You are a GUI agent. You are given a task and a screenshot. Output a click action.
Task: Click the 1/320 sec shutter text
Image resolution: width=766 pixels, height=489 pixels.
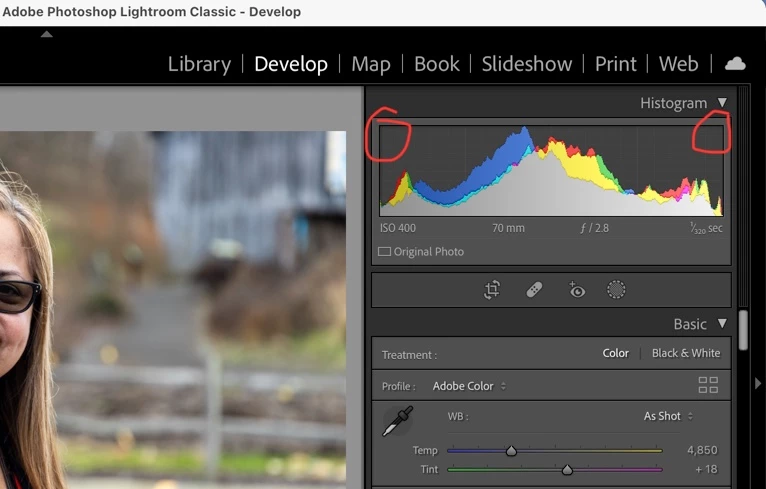click(x=706, y=228)
